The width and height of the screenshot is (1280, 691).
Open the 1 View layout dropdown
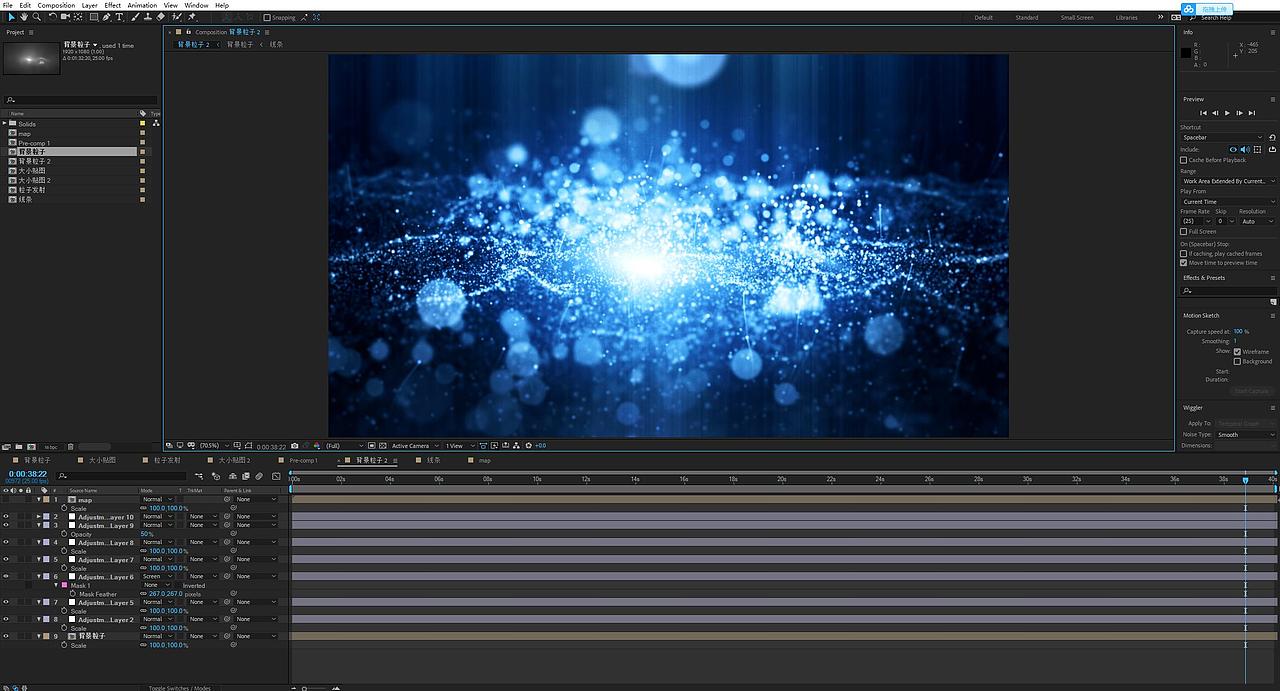(461, 446)
